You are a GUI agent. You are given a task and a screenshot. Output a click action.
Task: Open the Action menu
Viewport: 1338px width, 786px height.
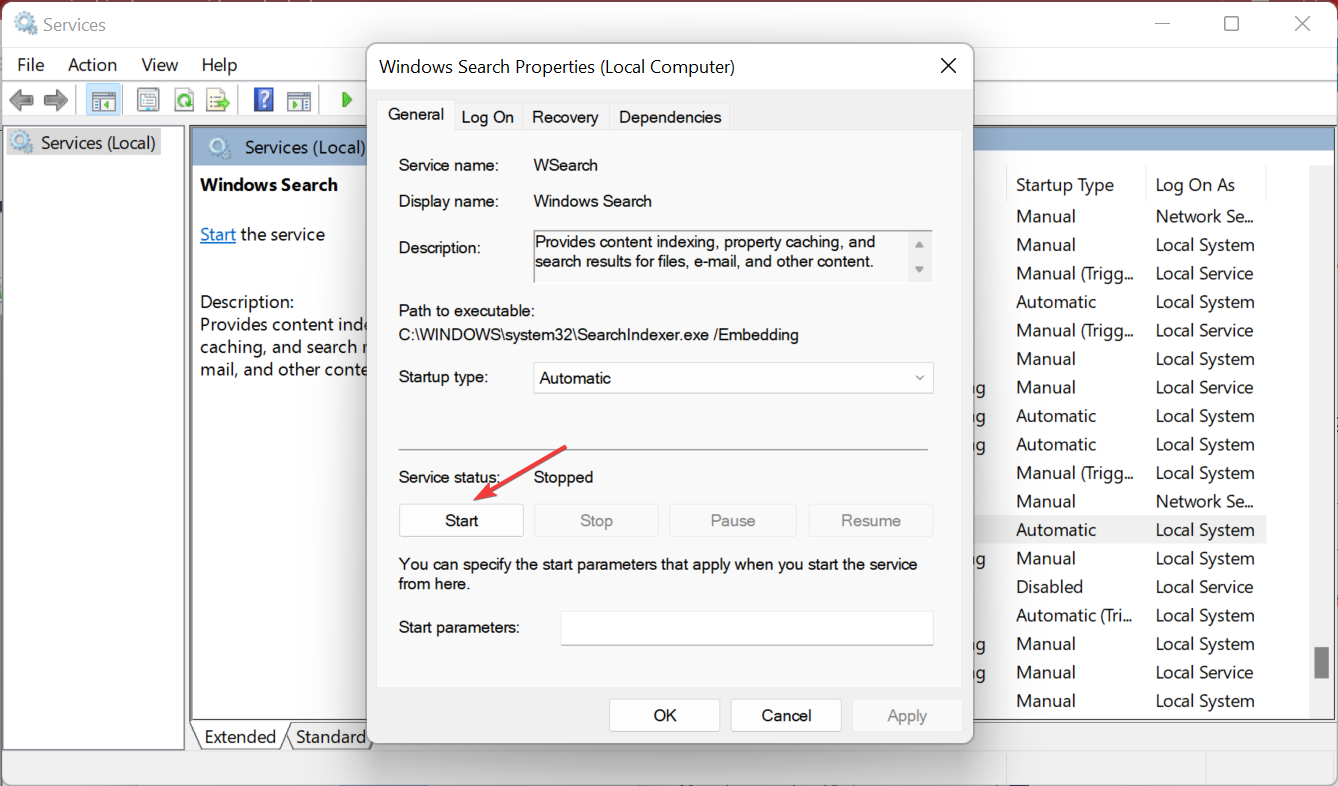pyautogui.click(x=92, y=65)
